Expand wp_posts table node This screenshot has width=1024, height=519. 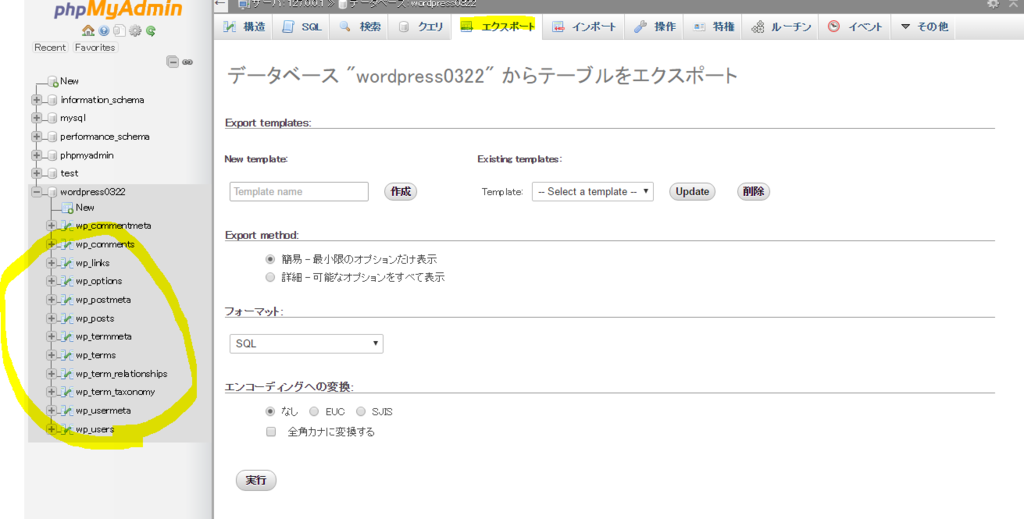click(x=51, y=319)
